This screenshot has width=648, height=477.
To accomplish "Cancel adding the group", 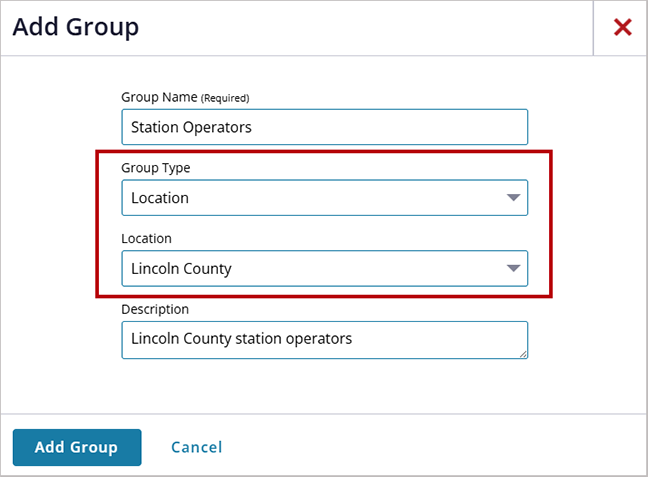I will coord(196,447).
